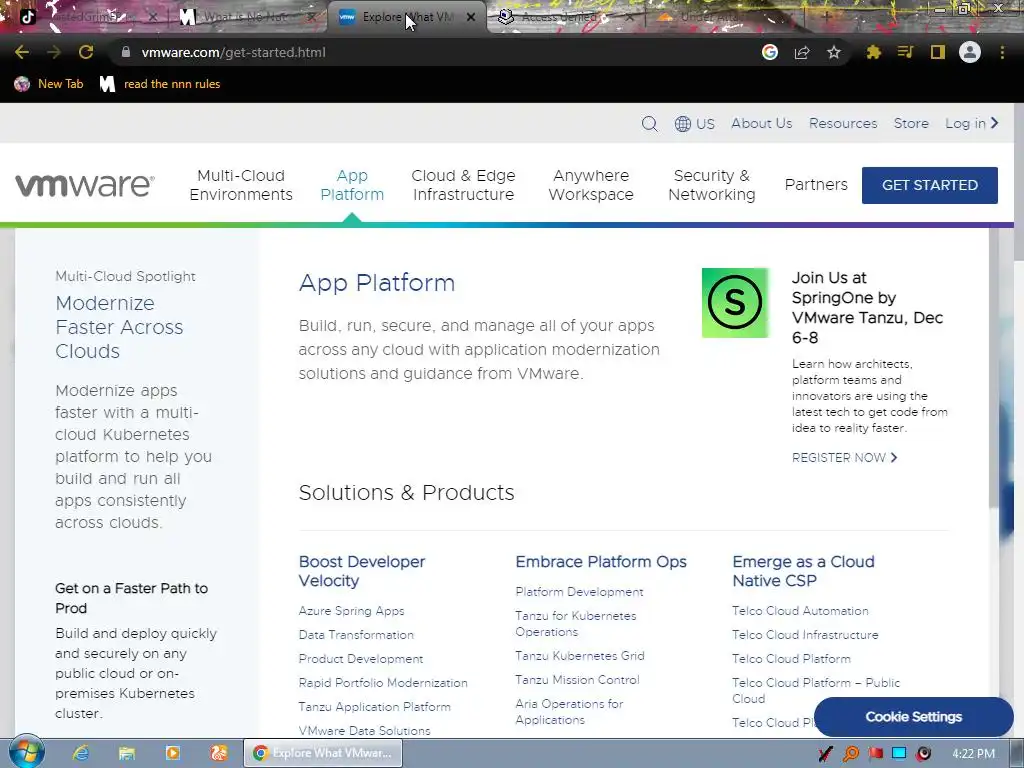Open the Store link
1024x768 pixels.
[911, 123]
